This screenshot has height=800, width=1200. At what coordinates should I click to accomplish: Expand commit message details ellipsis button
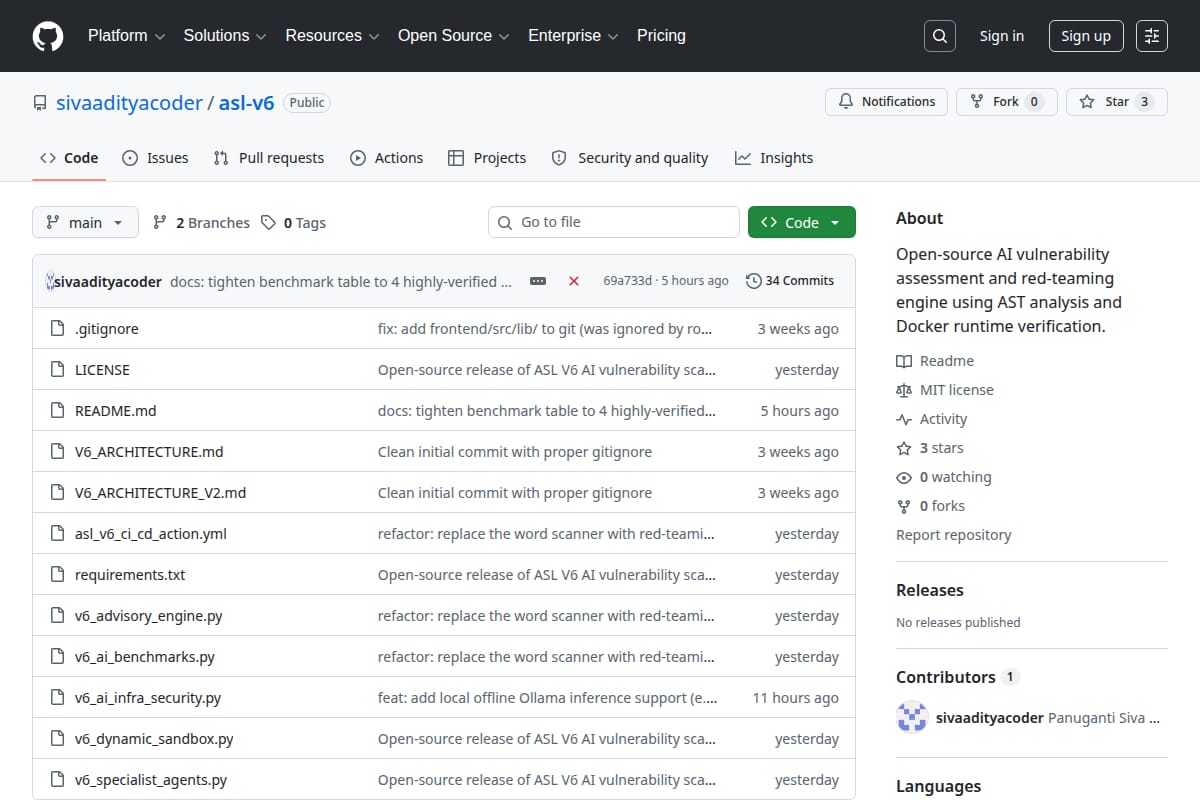(x=538, y=281)
